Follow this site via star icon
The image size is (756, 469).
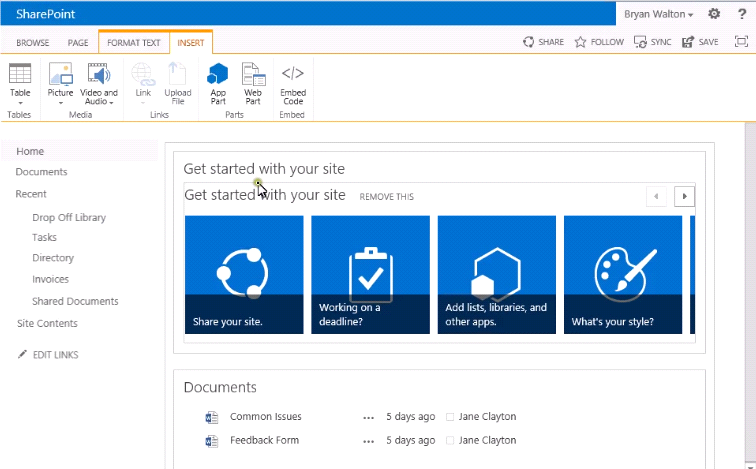580,42
